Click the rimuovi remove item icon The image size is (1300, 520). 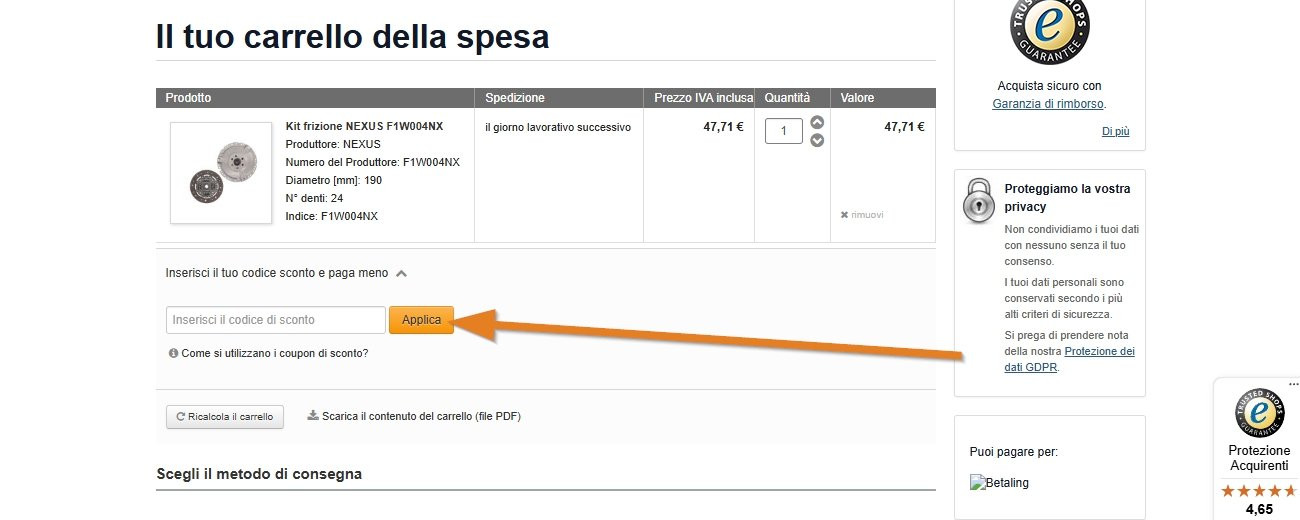pyautogui.click(x=844, y=215)
